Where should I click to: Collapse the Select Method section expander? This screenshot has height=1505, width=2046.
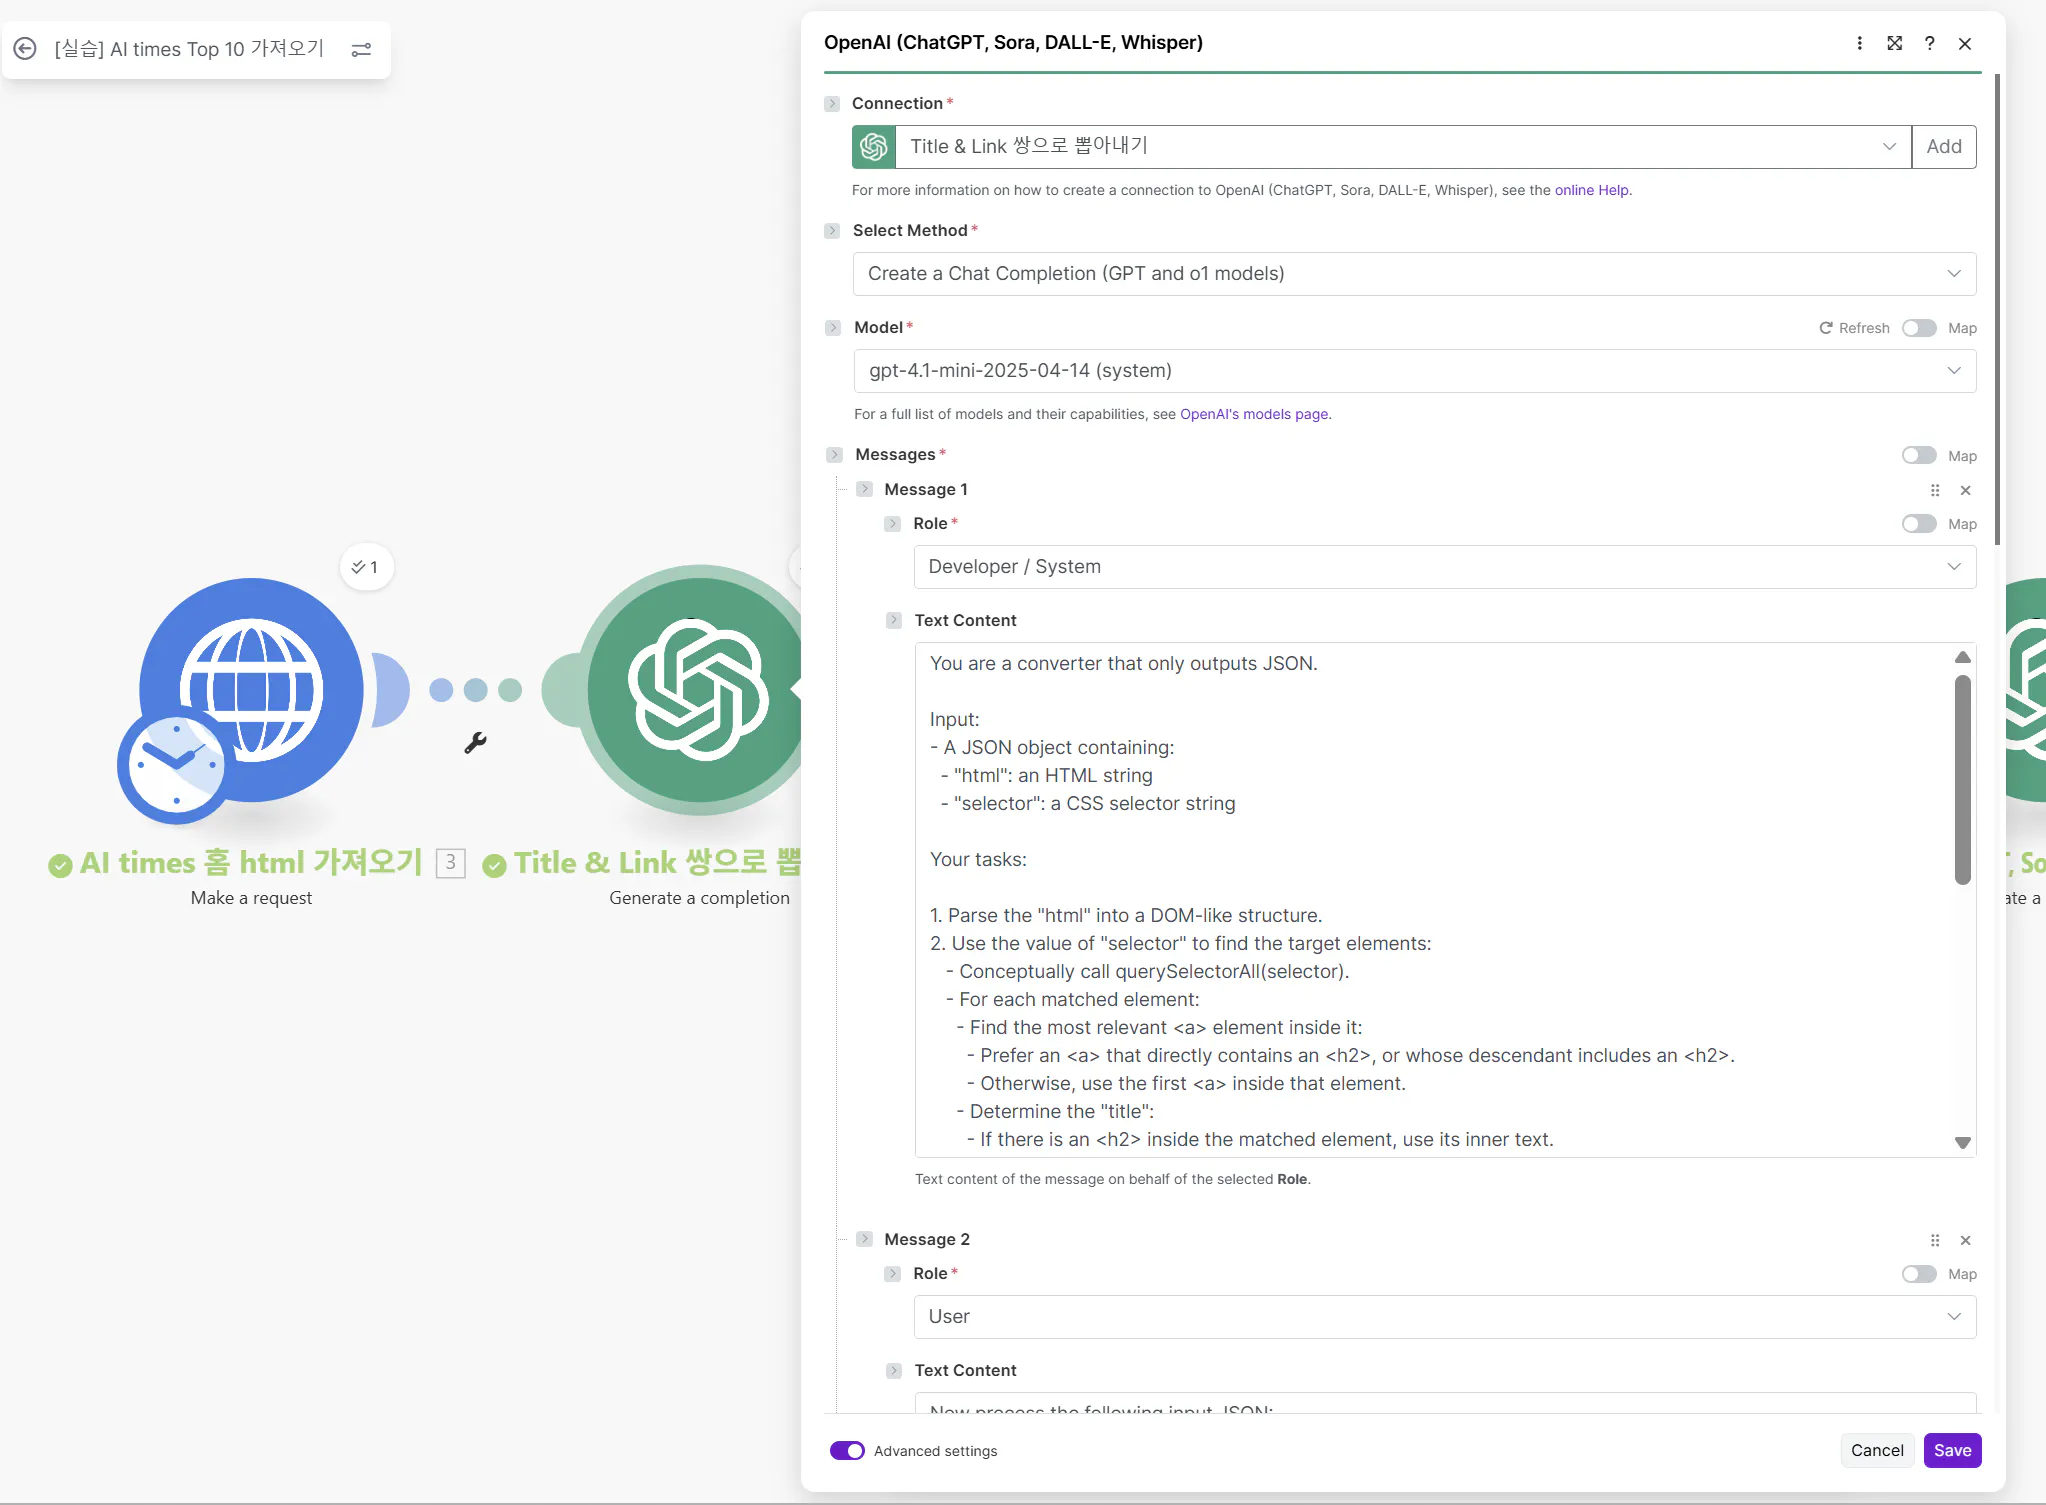(832, 231)
